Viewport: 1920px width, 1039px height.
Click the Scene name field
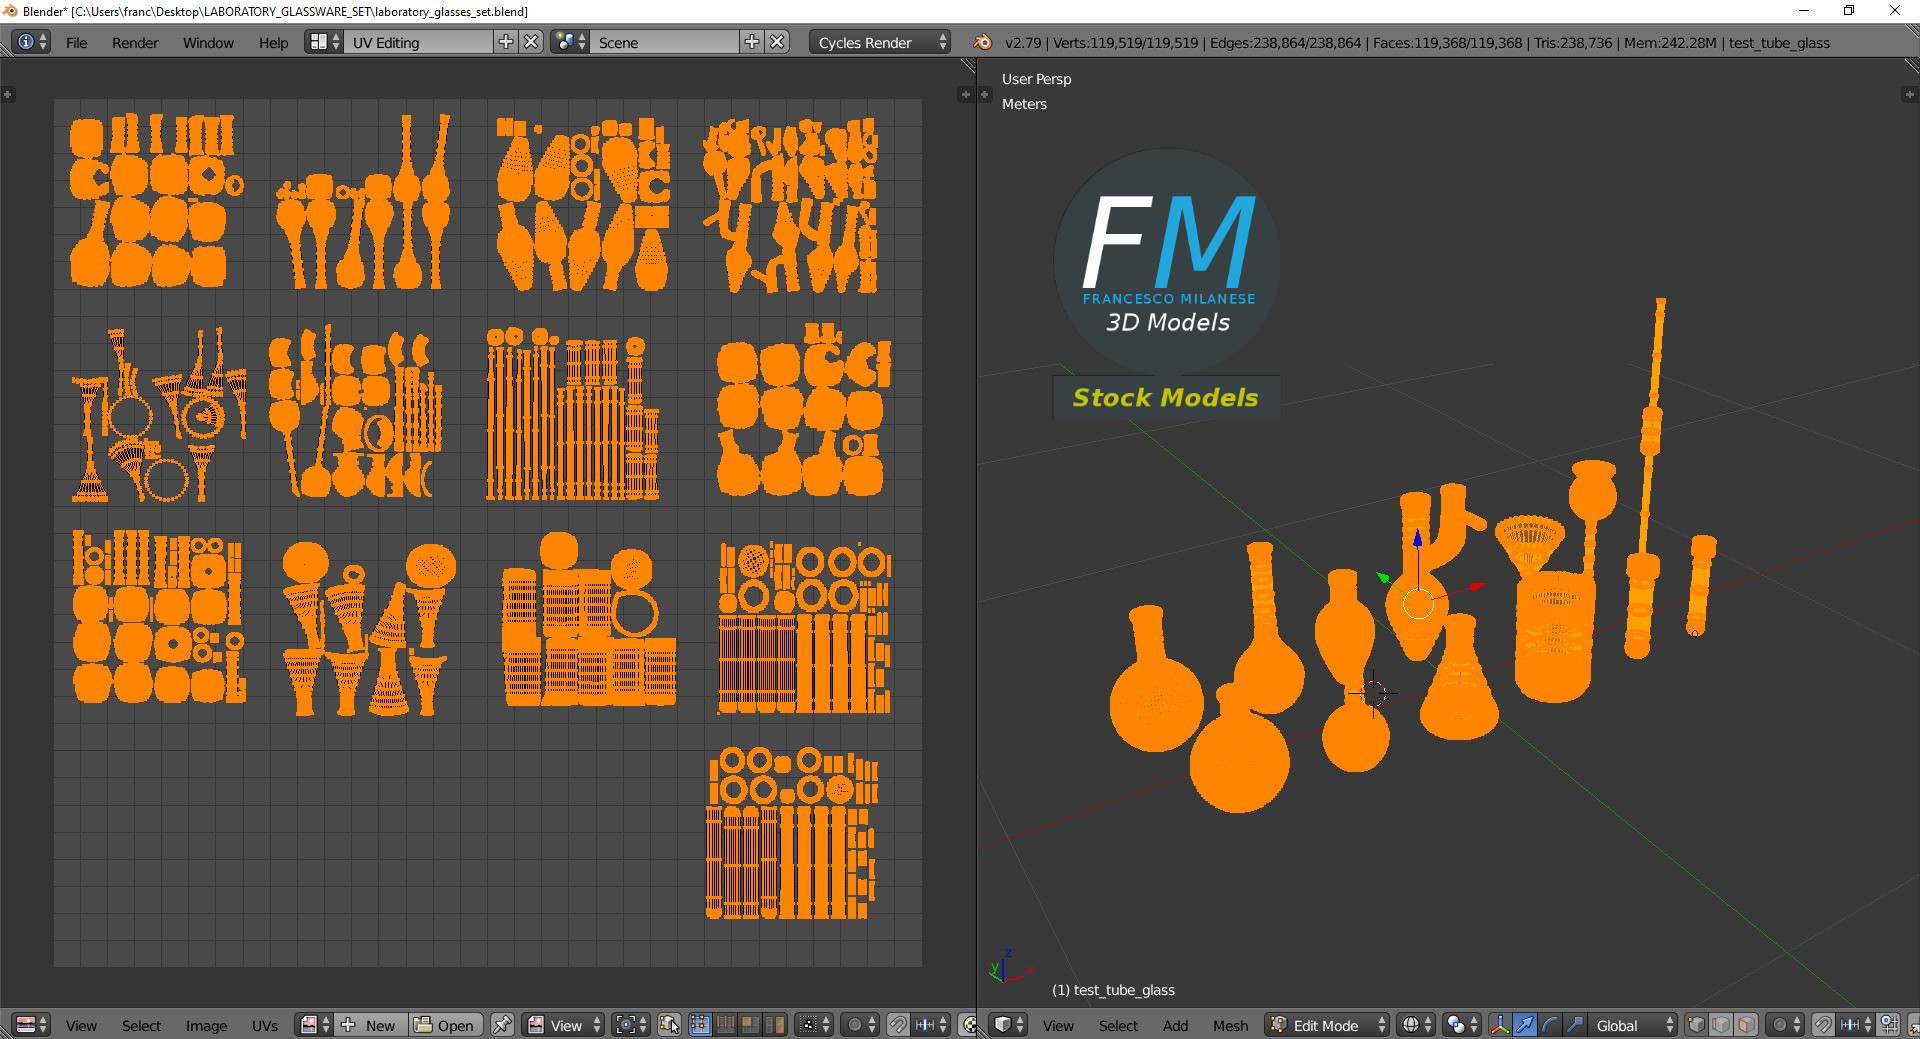665,42
